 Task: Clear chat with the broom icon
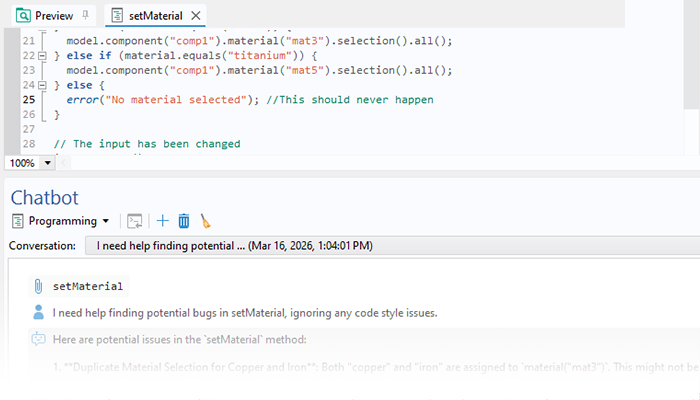[x=205, y=221]
